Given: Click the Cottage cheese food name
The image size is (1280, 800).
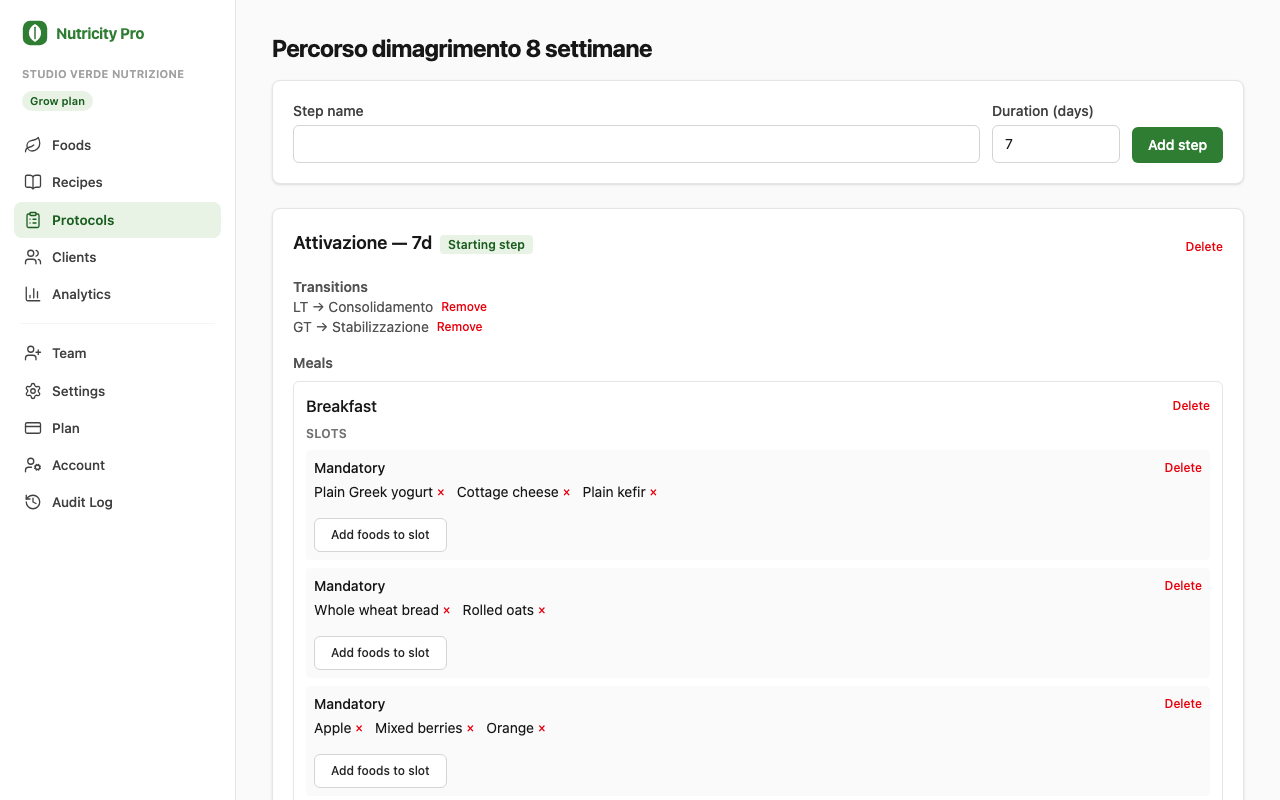Looking at the screenshot, I should click(507, 492).
